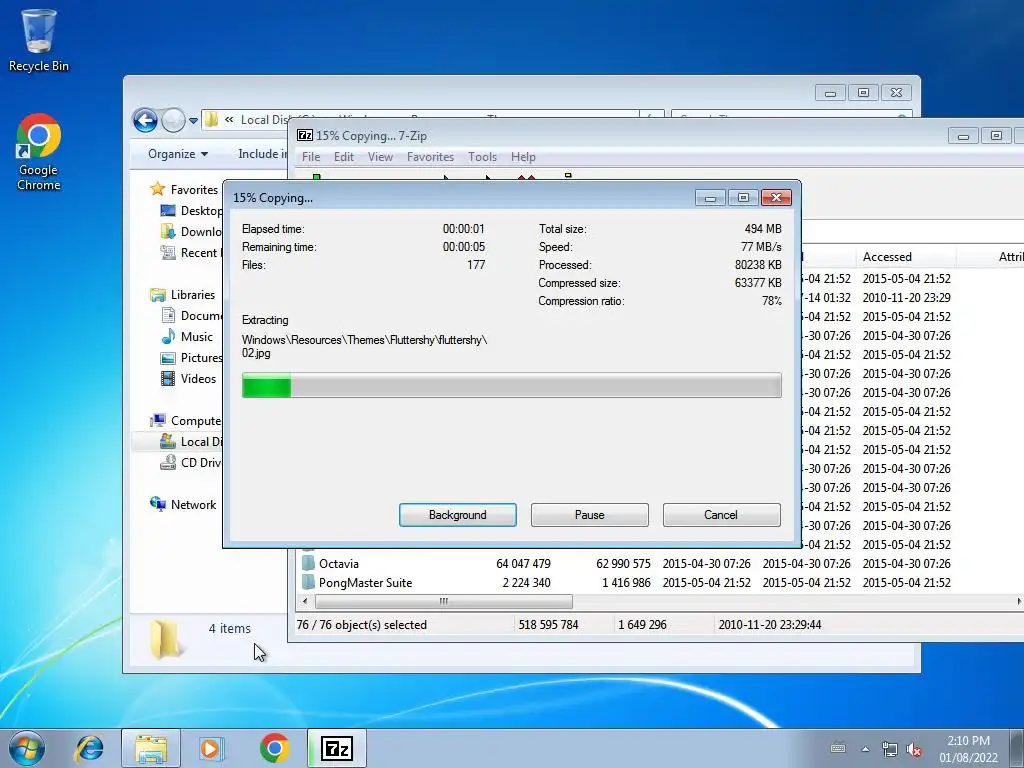This screenshot has height=768, width=1024.
Task: Click the 2010-11-20 23:29 accessed date cell
Action: coord(906,297)
